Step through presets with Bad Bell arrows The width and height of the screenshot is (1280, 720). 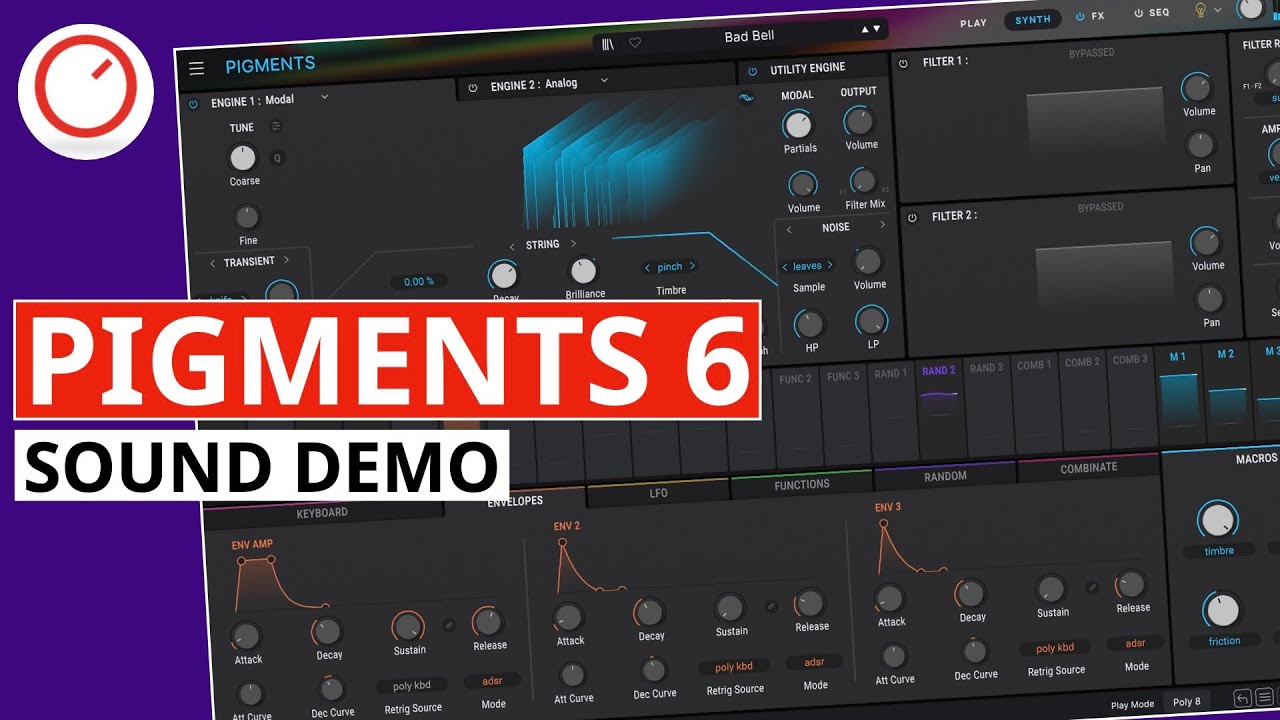tap(871, 29)
